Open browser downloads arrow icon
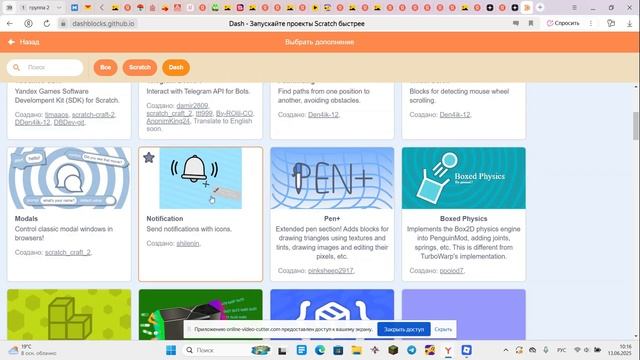 coord(629,24)
